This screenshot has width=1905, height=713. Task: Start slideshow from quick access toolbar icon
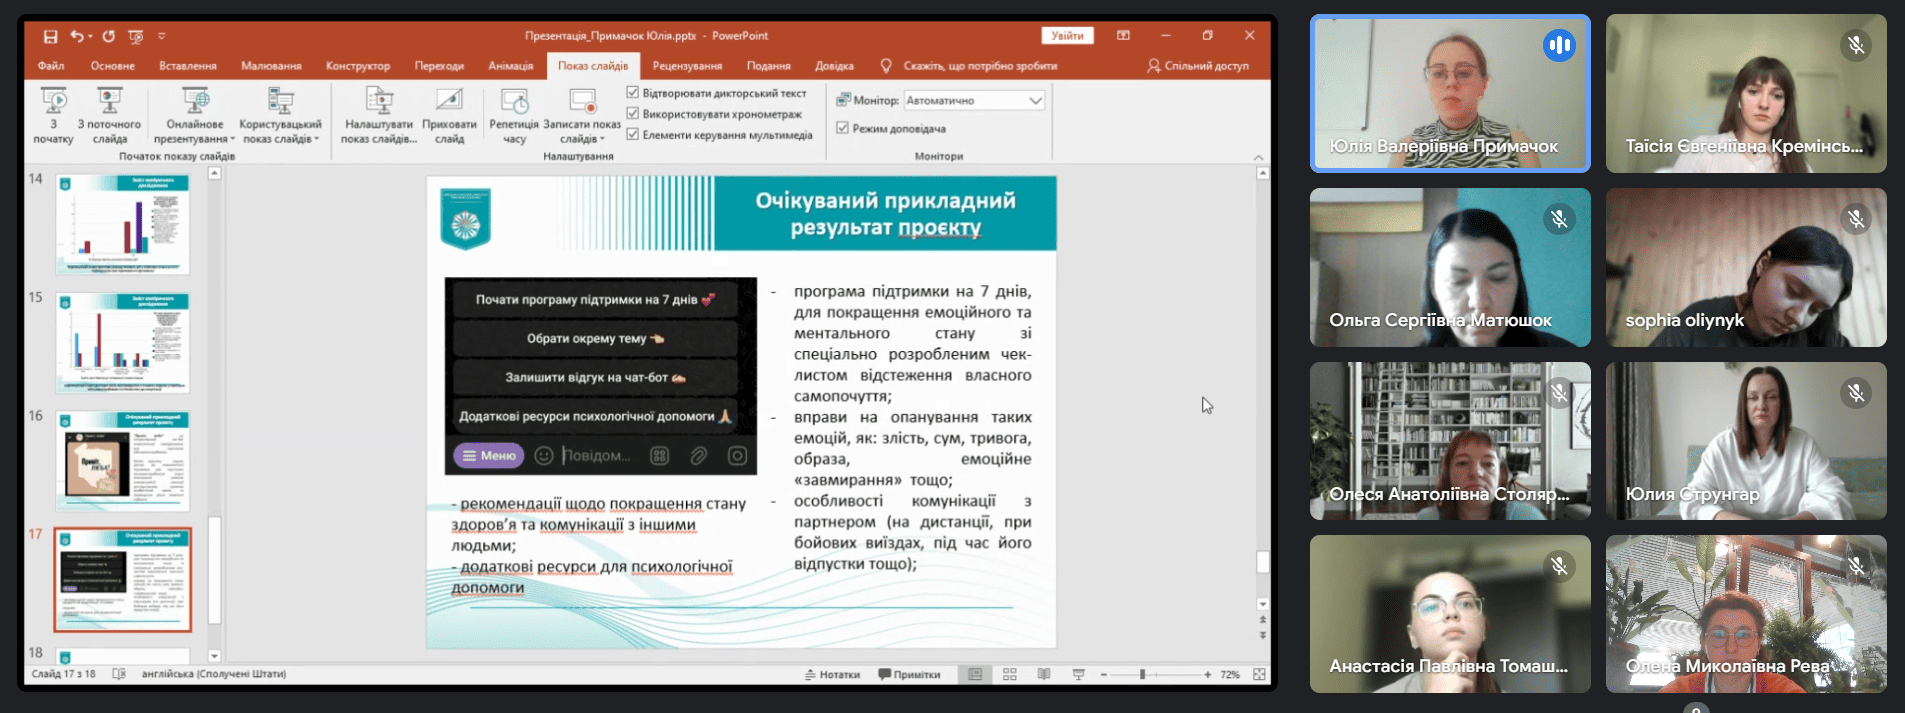pos(136,36)
